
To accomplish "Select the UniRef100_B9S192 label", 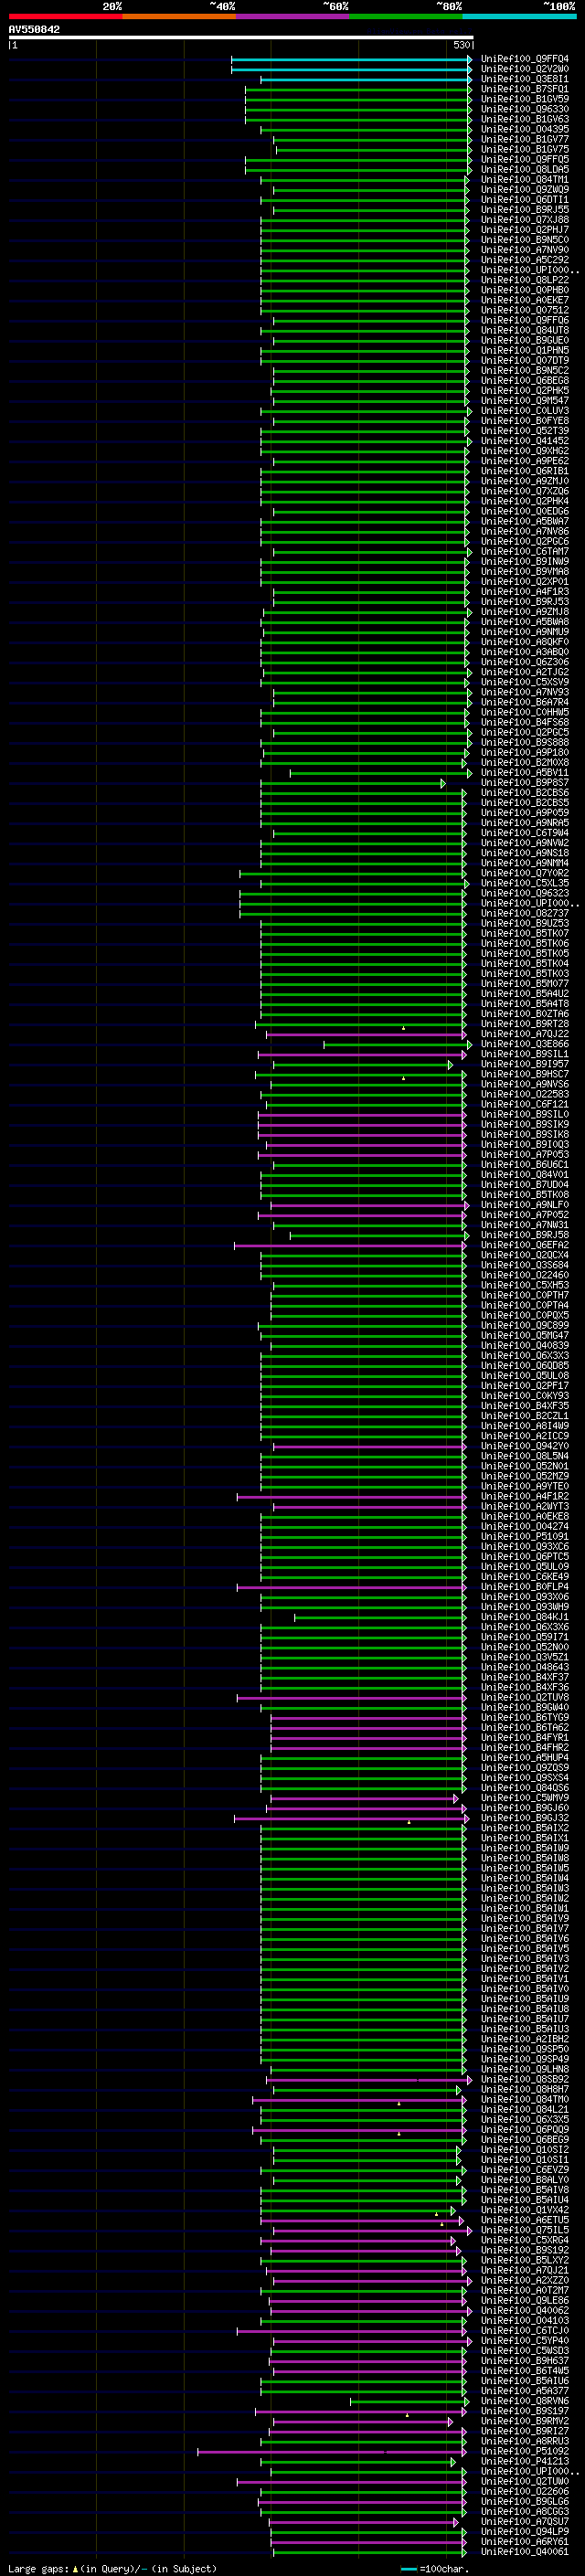I will (x=524, y=2250).
